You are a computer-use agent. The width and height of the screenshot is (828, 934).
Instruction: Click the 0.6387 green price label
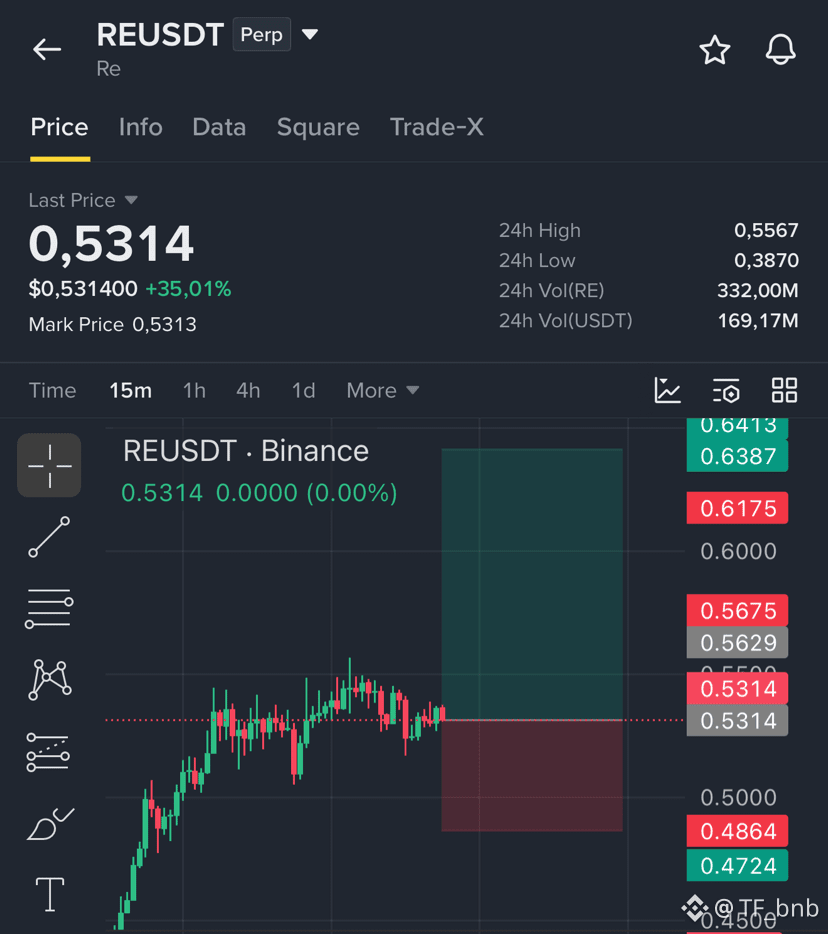pos(737,456)
